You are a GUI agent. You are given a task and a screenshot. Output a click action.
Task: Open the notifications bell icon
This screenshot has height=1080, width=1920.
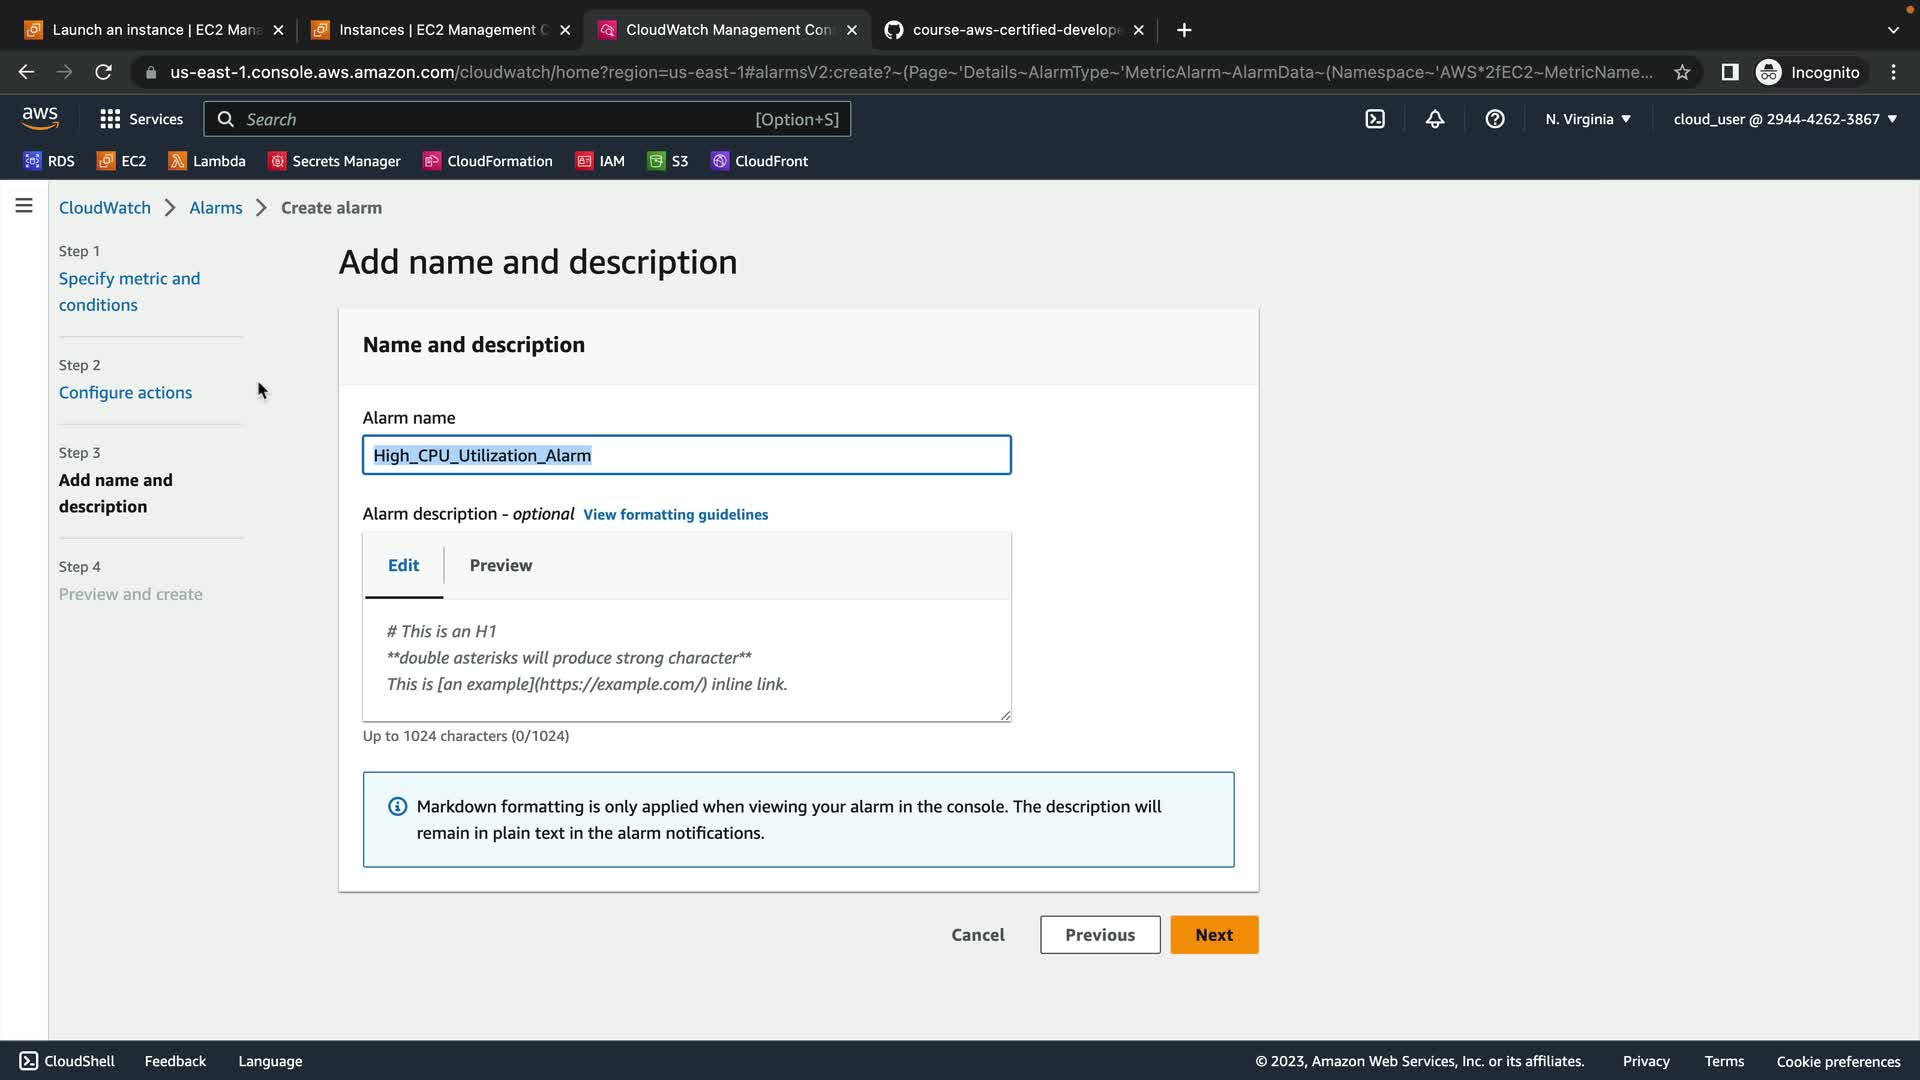1435,119
